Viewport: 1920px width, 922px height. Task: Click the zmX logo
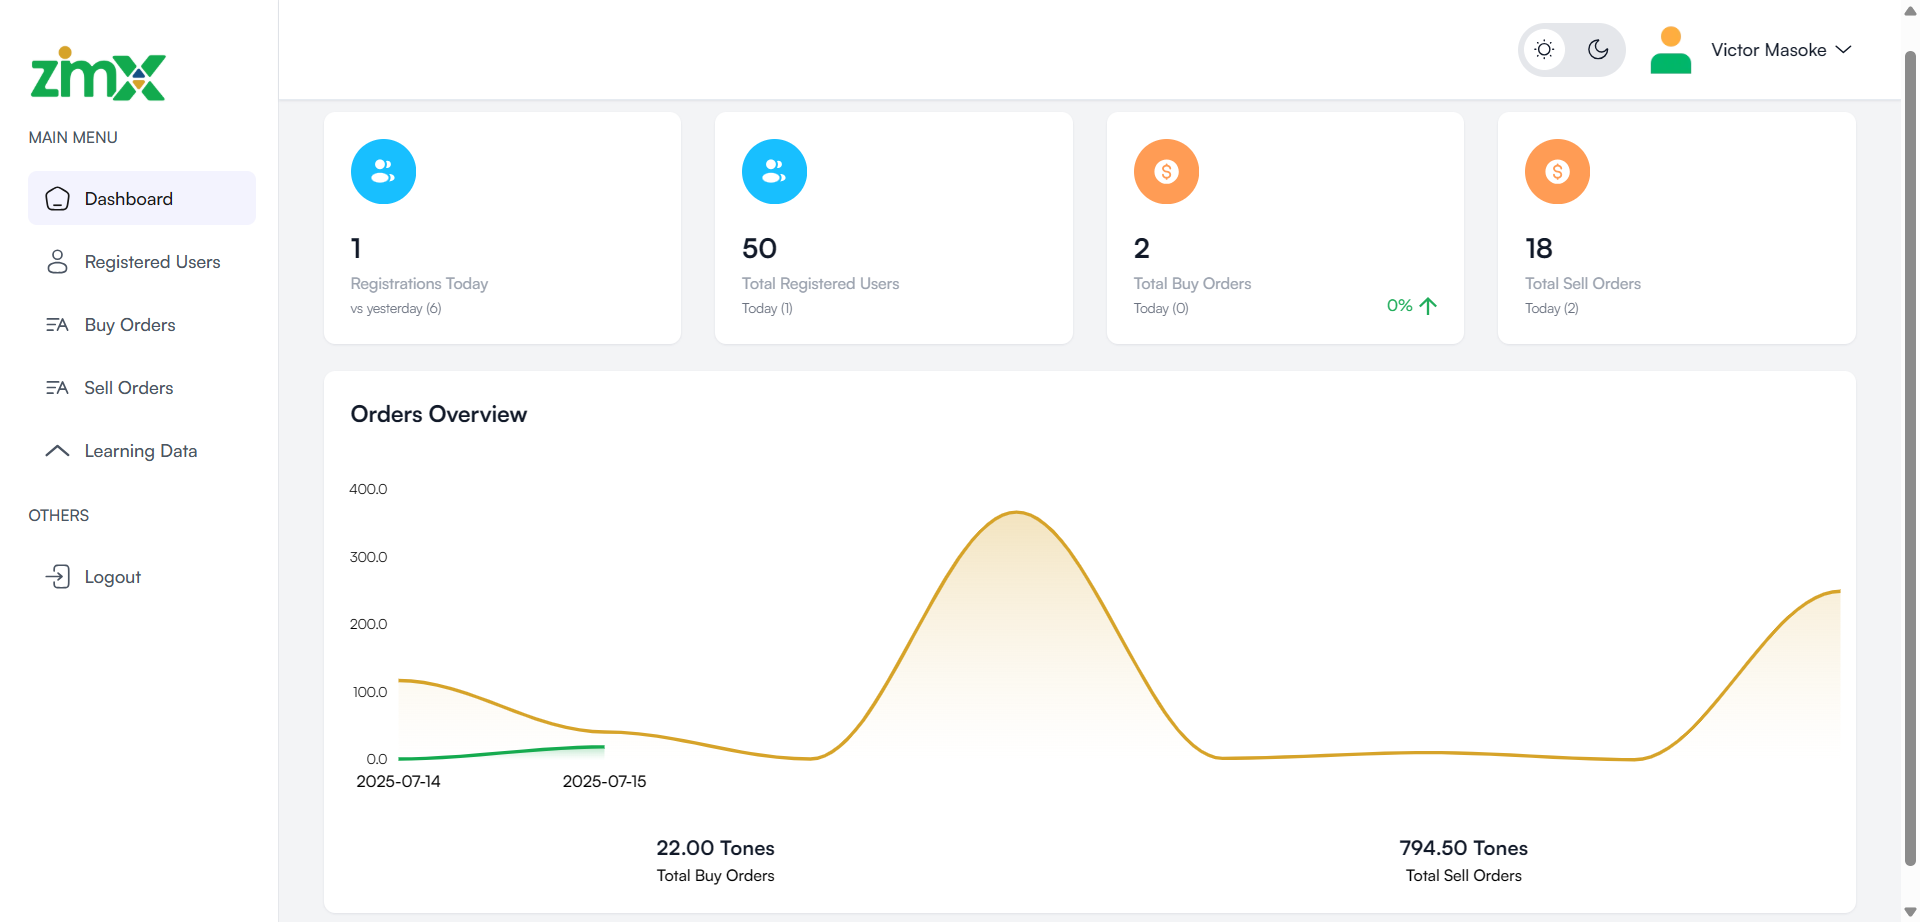click(97, 74)
